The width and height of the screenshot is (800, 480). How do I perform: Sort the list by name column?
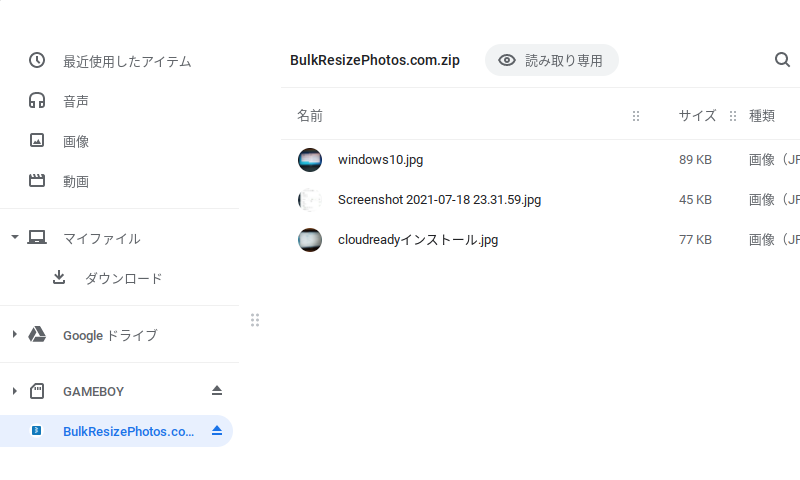pyautogui.click(x=310, y=116)
